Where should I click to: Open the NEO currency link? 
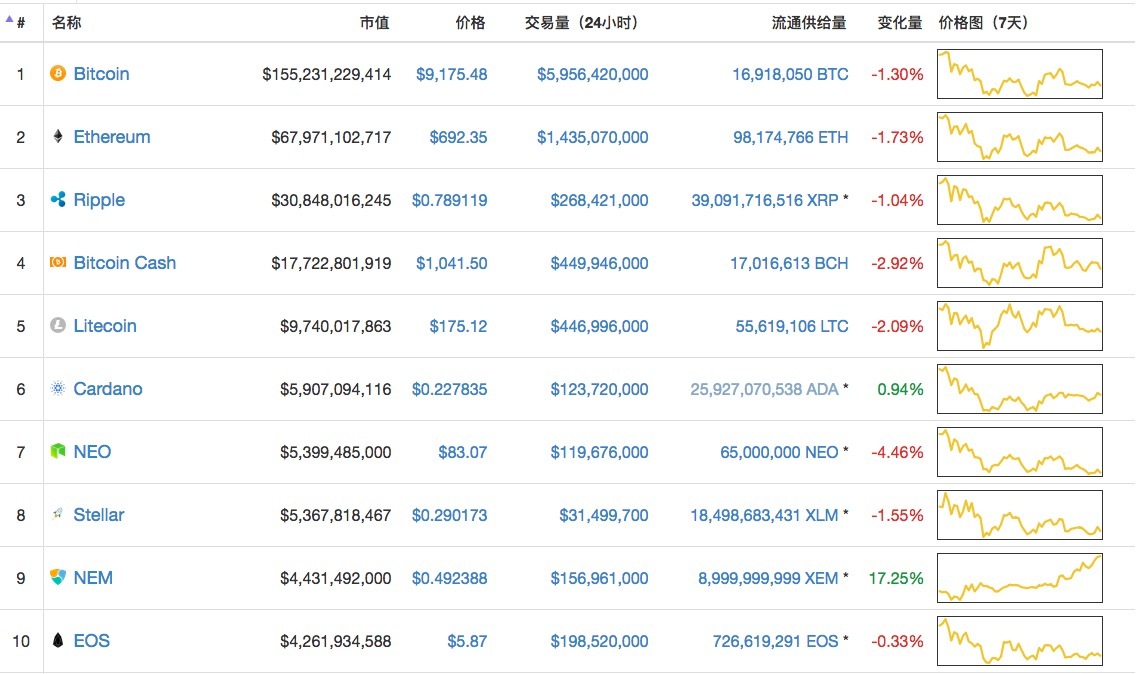[92, 452]
